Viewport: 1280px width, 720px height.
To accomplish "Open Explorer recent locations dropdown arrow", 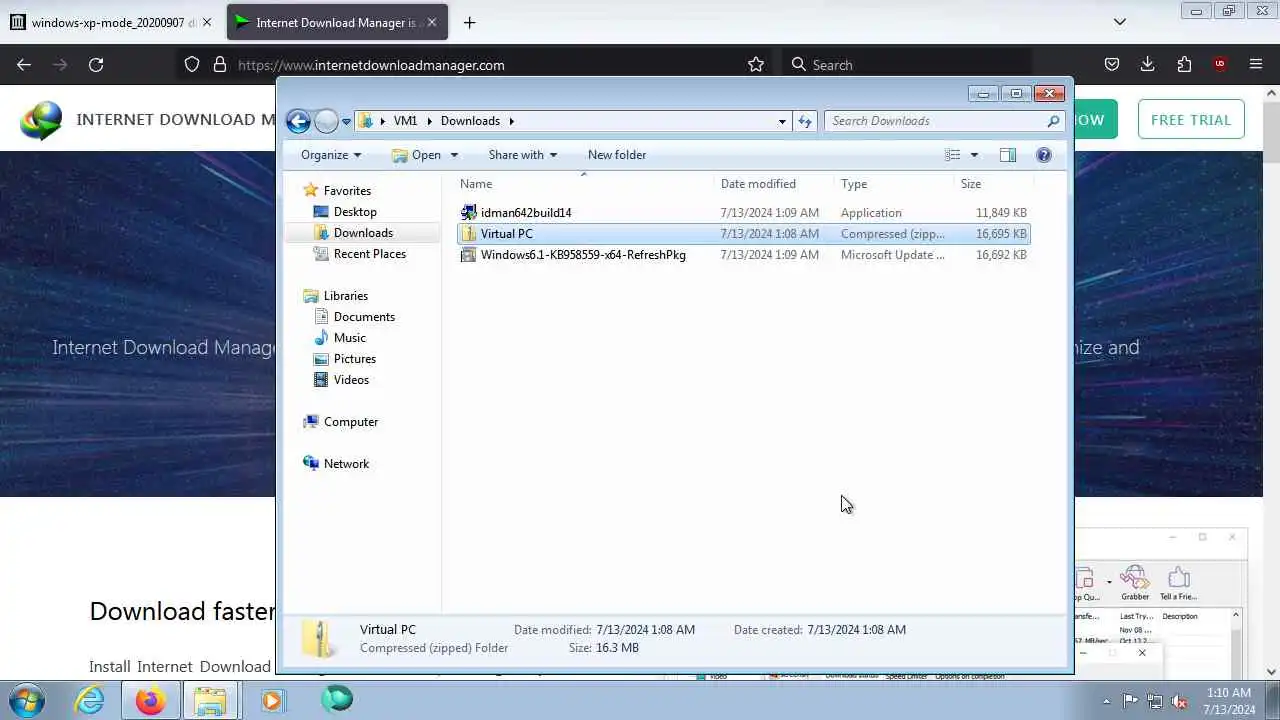I will [x=346, y=121].
